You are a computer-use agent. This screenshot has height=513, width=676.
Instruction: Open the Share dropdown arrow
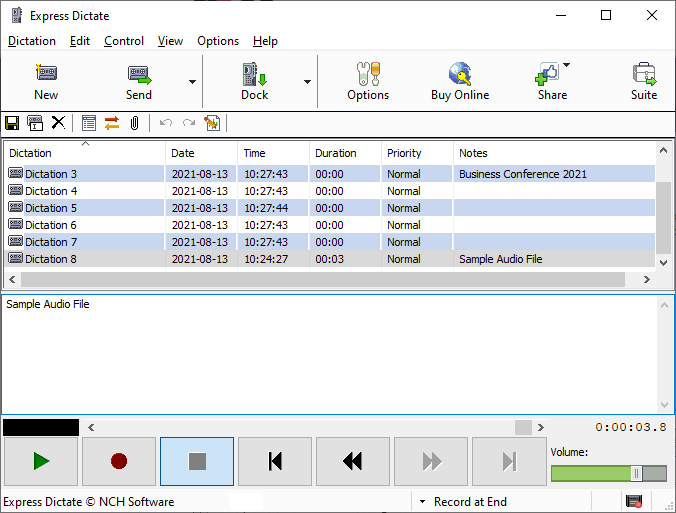566,65
